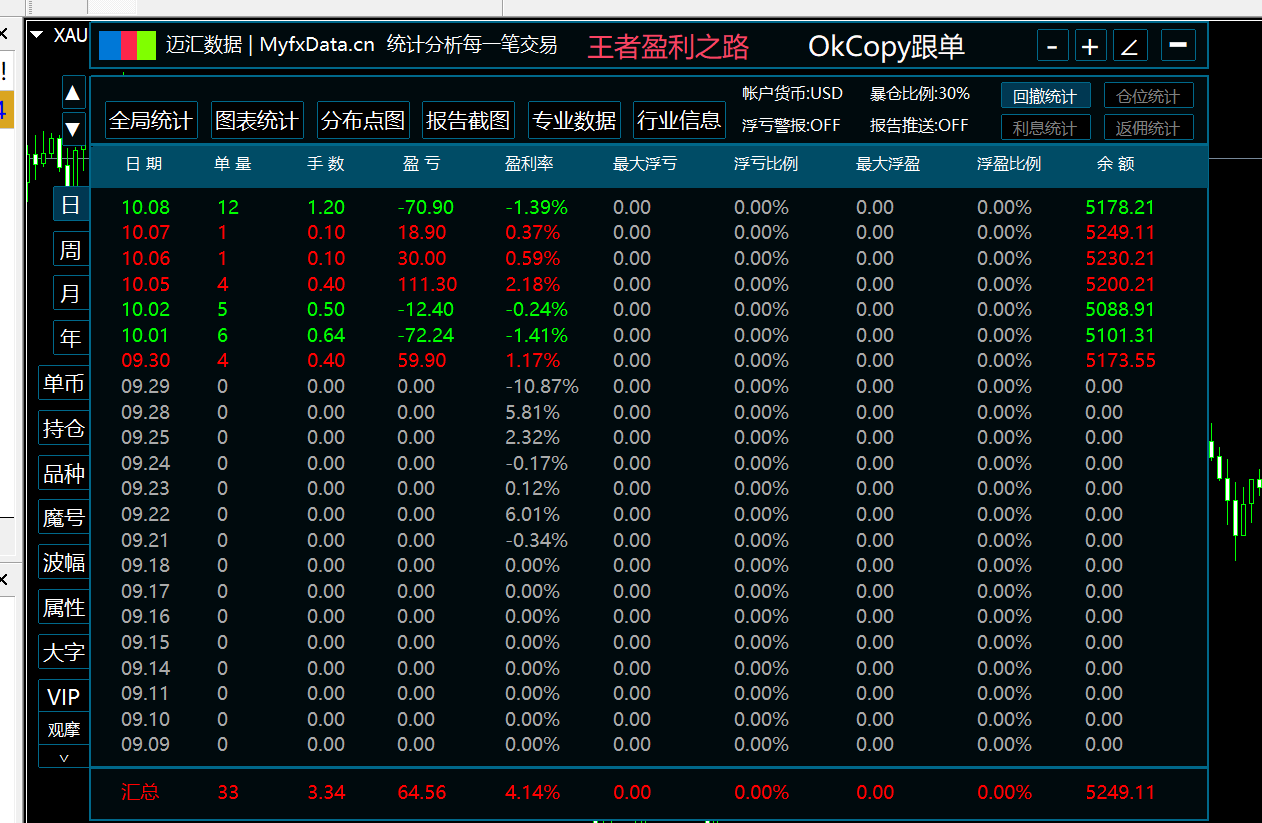The image size is (1262, 823).
Task: Click the plus button in the title bar
Action: 1090,46
